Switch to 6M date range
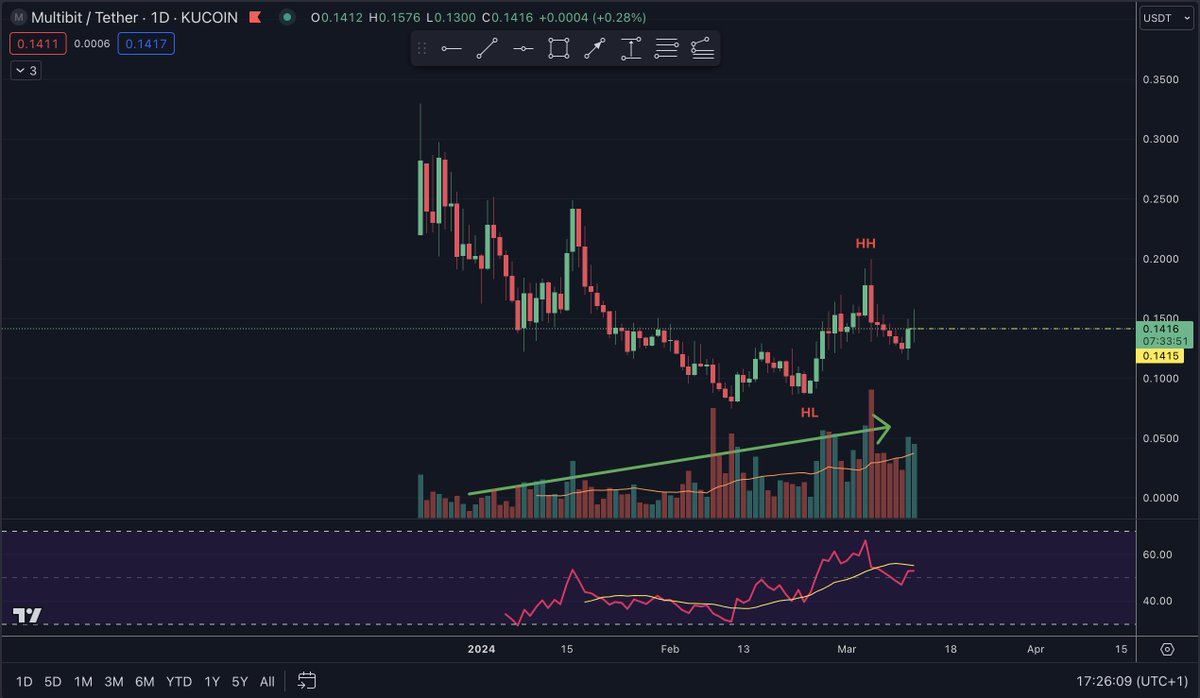This screenshot has height=698, width=1200. coord(145,681)
